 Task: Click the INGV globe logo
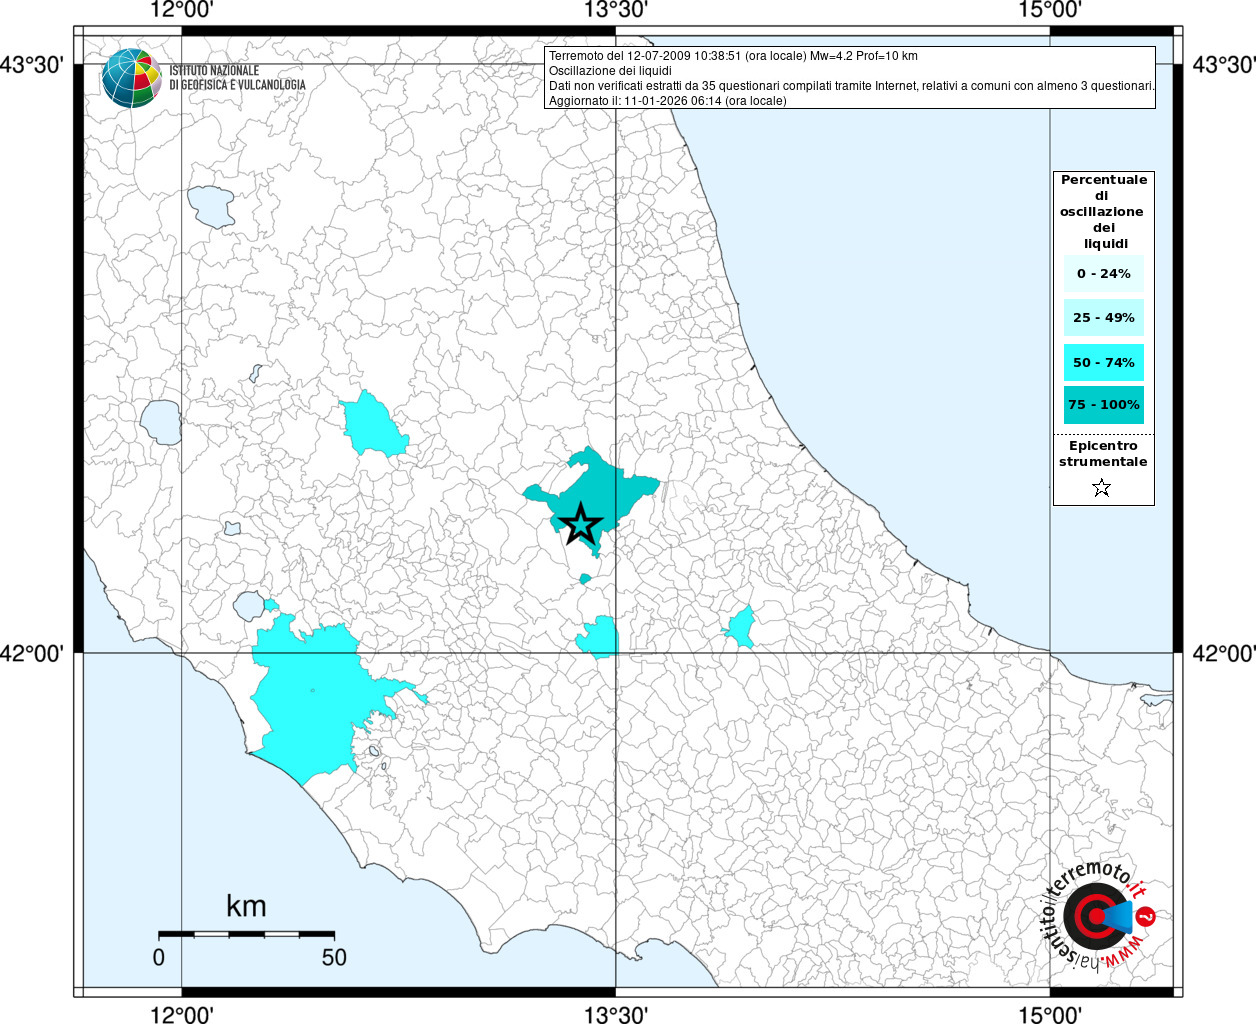pos(131,78)
